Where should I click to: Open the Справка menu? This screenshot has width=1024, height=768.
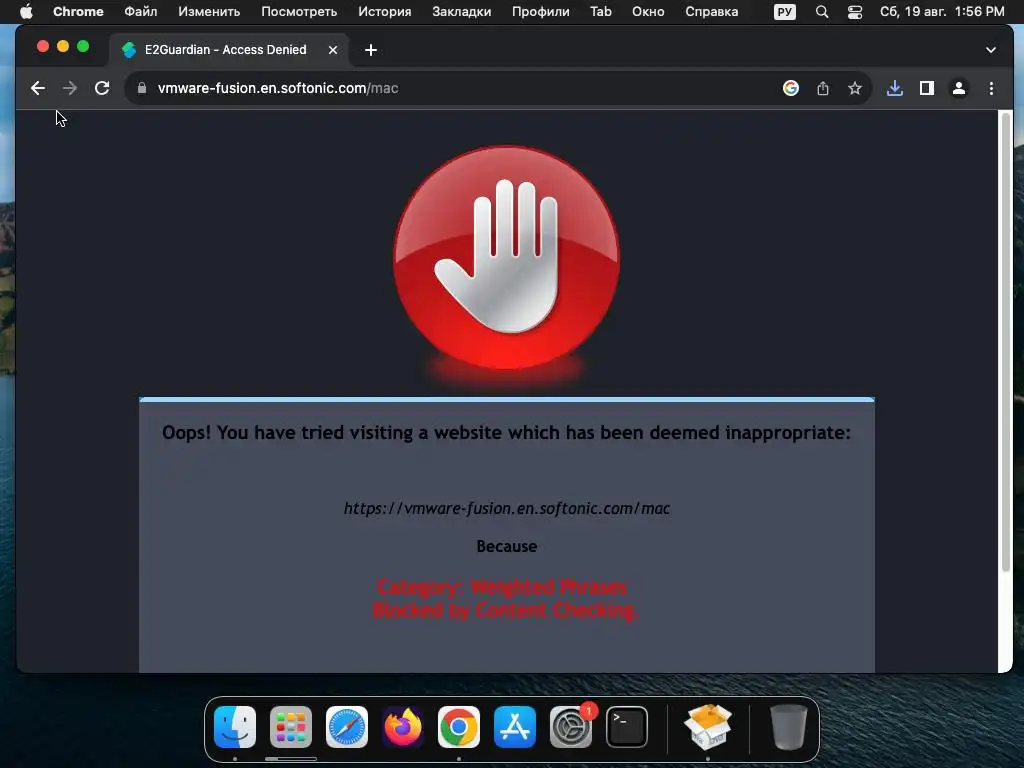click(712, 11)
